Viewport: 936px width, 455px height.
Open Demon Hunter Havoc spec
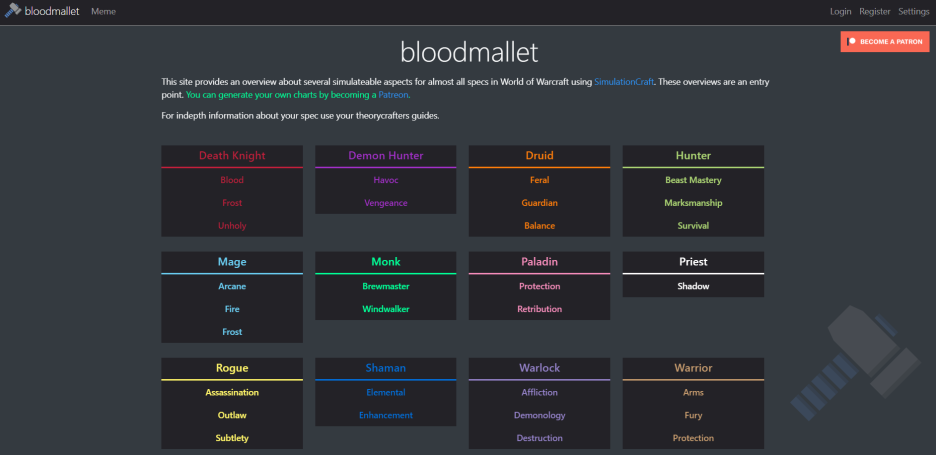[386, 180]
